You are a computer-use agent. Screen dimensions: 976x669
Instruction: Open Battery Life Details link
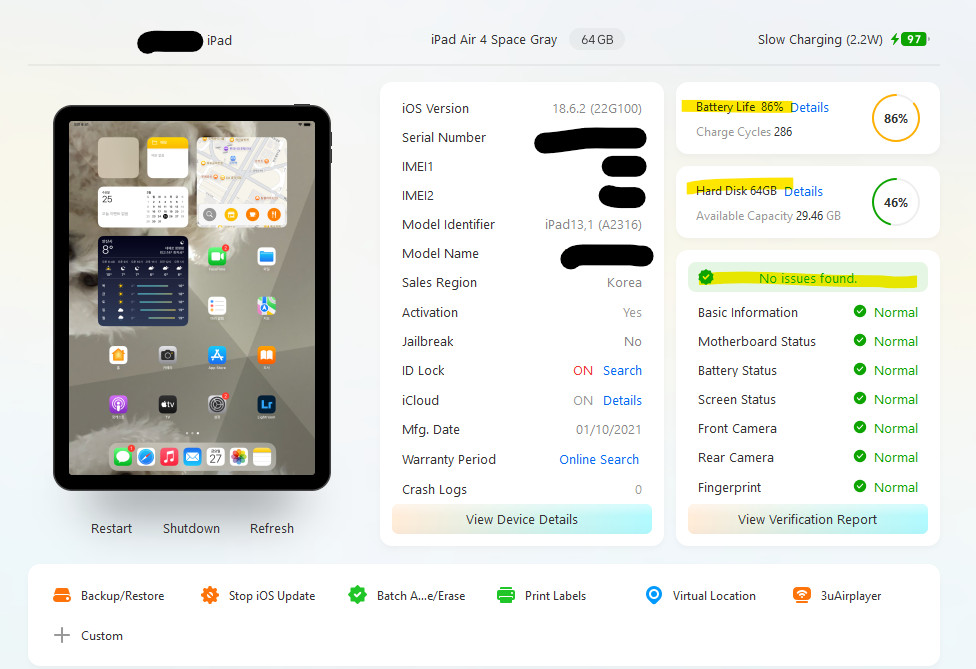809,107
